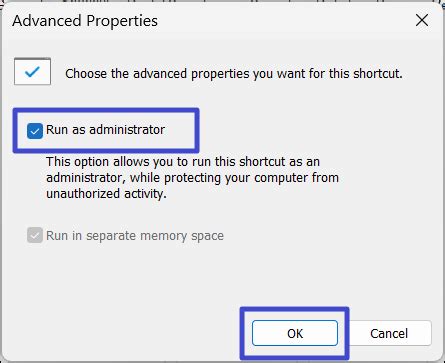Select the white box containing the checkmark icon
The width and height of the screenshot is (445, 363).
click(32, 71)
